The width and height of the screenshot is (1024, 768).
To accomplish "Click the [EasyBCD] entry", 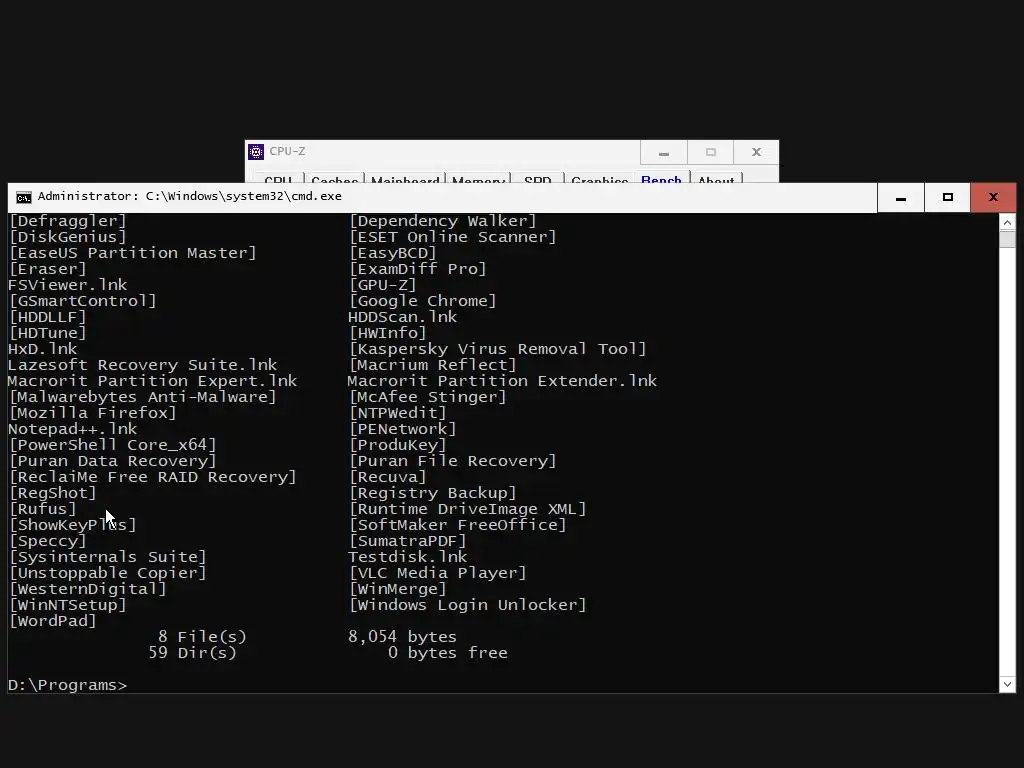I will (392, 253).
